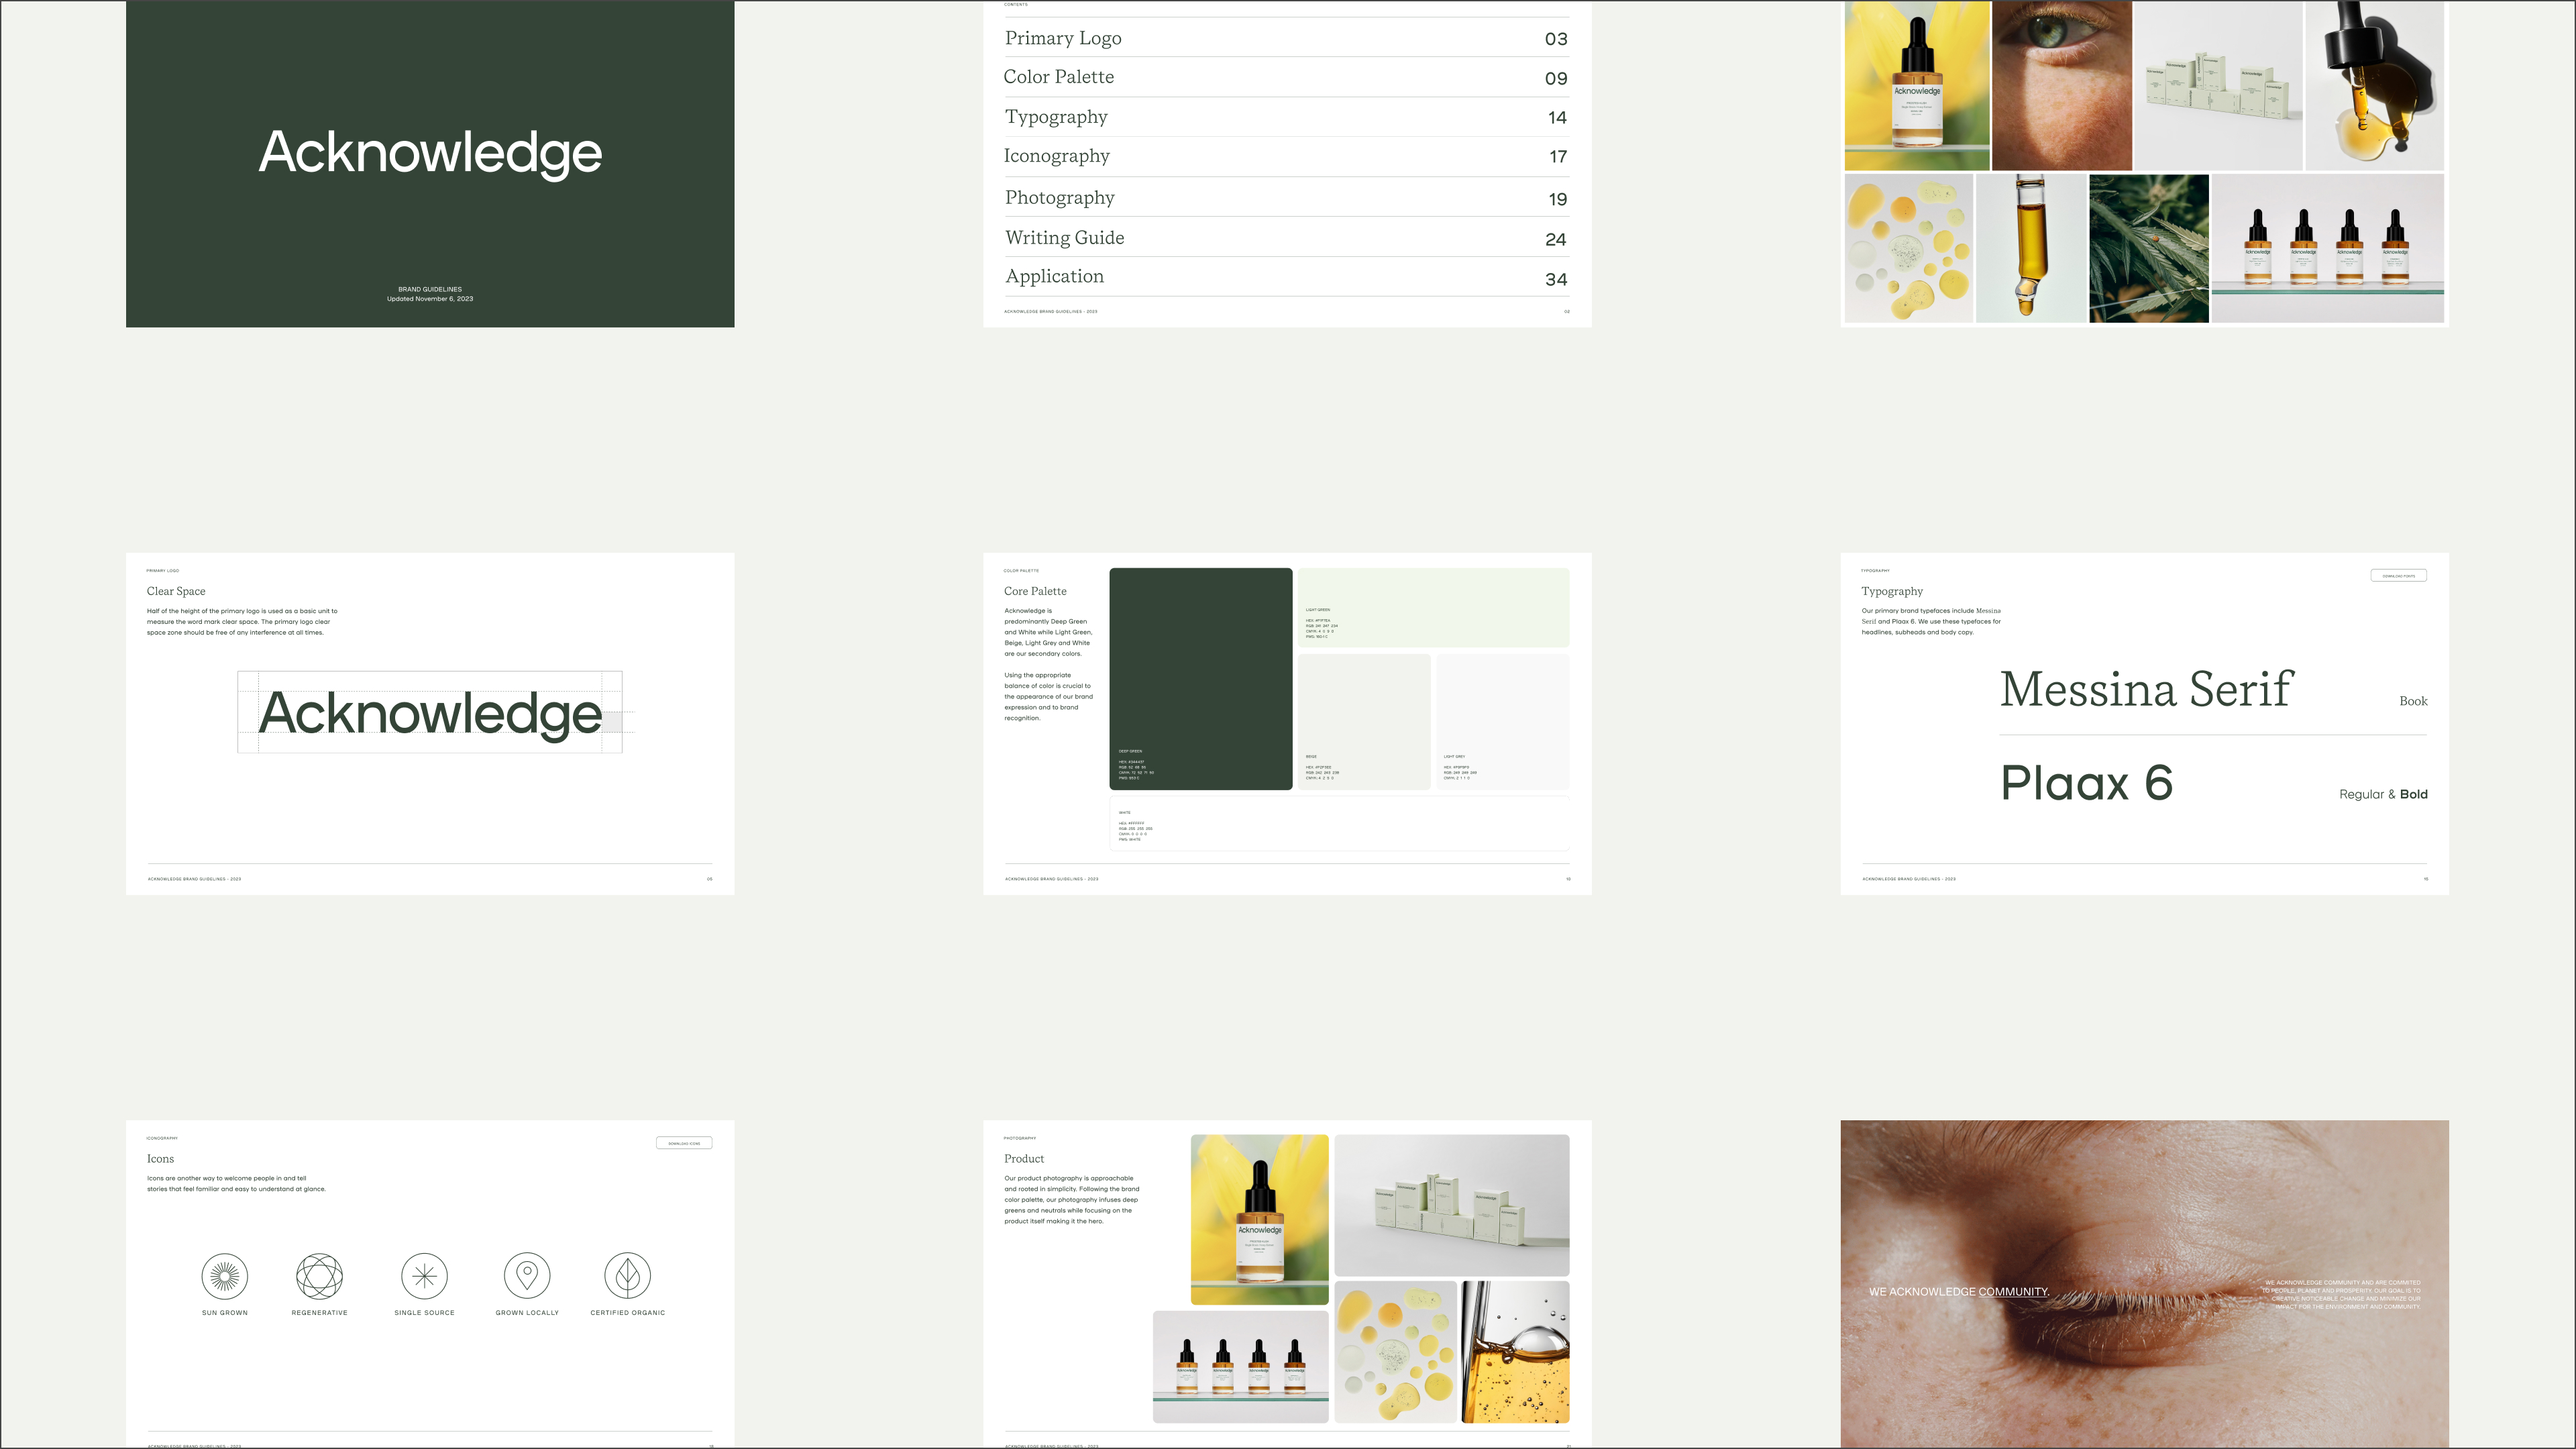
Task: Open Primary Logo contents entry
Action: pyautogui.click(x=1063, y=38)
